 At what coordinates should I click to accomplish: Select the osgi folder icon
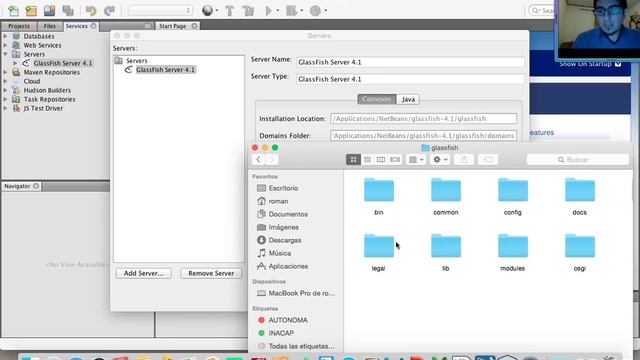(580, 246)
